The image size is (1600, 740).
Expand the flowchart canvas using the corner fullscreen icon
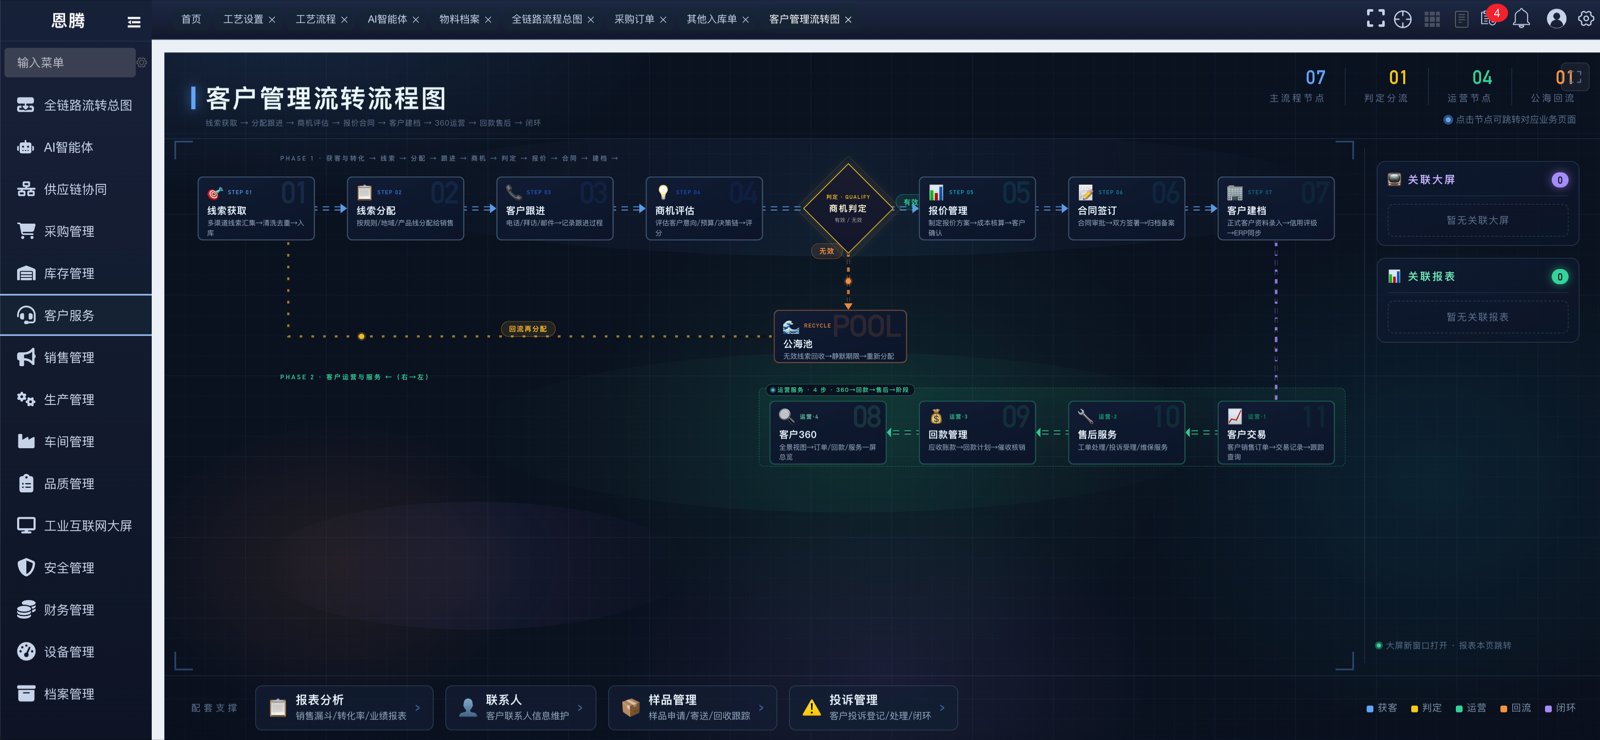(1575, 78)
